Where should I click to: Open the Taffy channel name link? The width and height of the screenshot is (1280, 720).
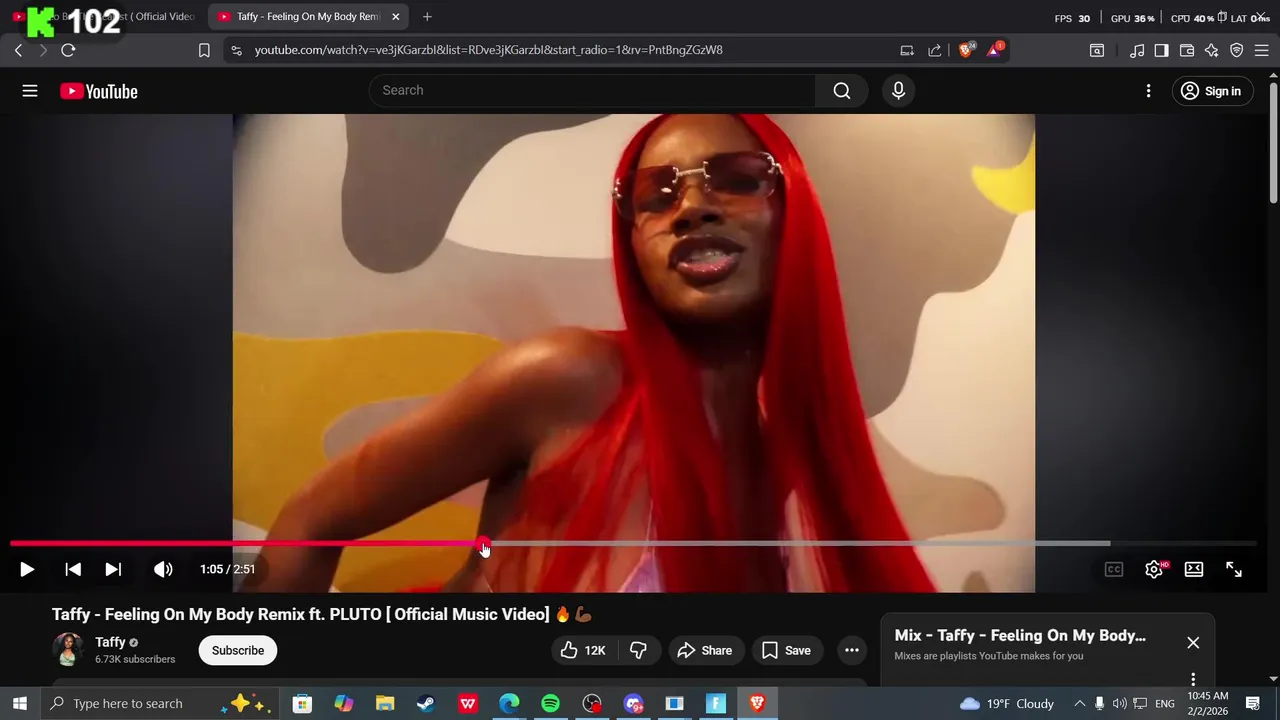click(x=110, y=642)
